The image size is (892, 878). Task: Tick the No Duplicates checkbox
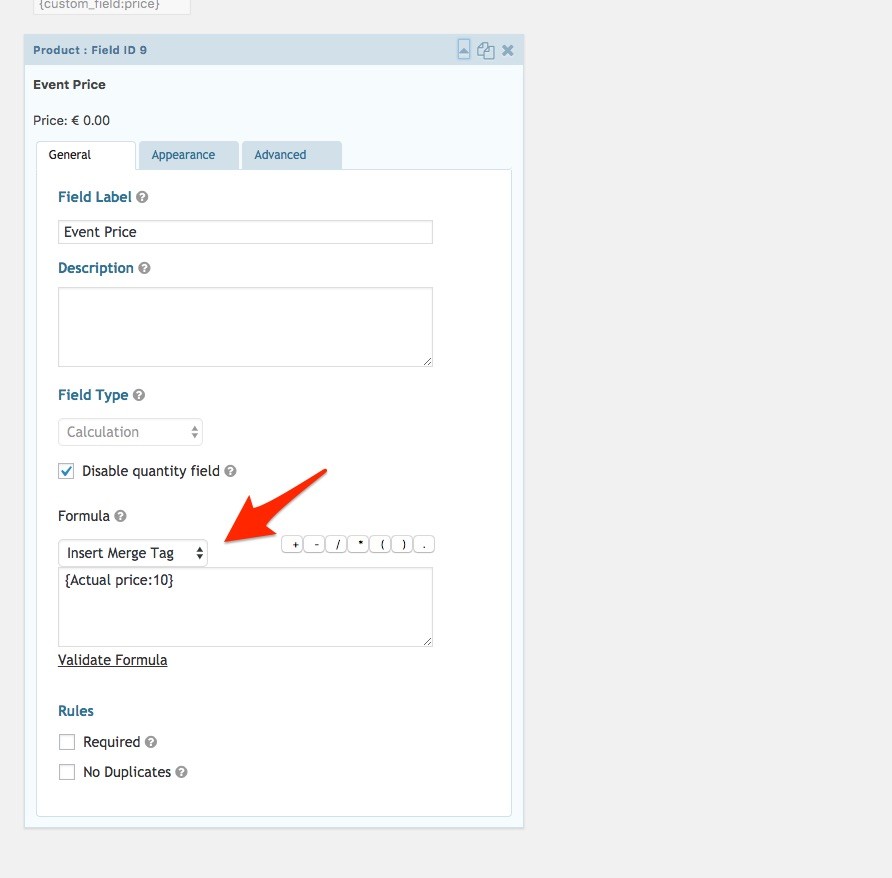click(67, 772)
